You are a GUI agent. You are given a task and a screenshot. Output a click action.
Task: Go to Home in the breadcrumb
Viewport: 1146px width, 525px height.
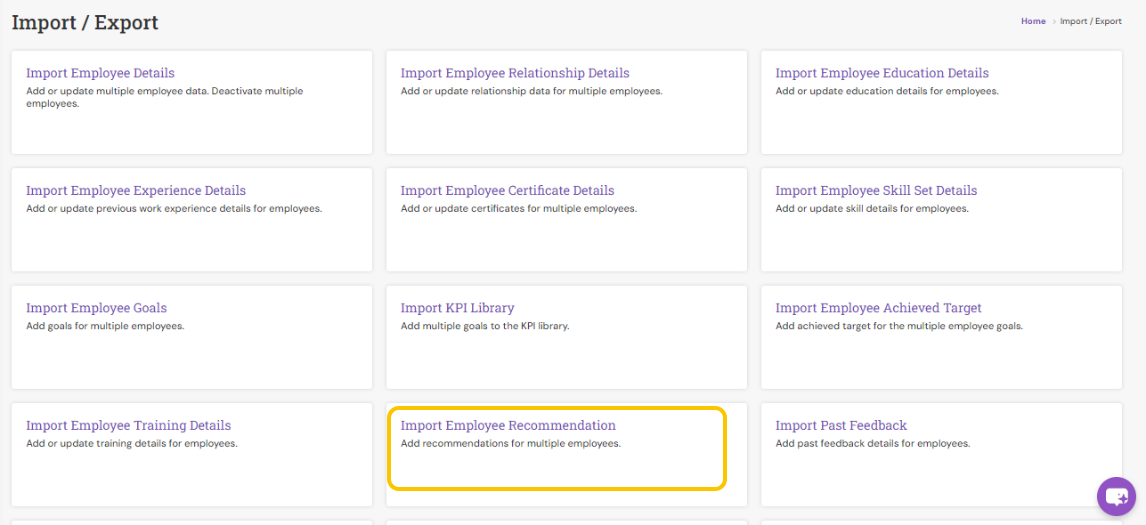click(x=1033, y=21)
